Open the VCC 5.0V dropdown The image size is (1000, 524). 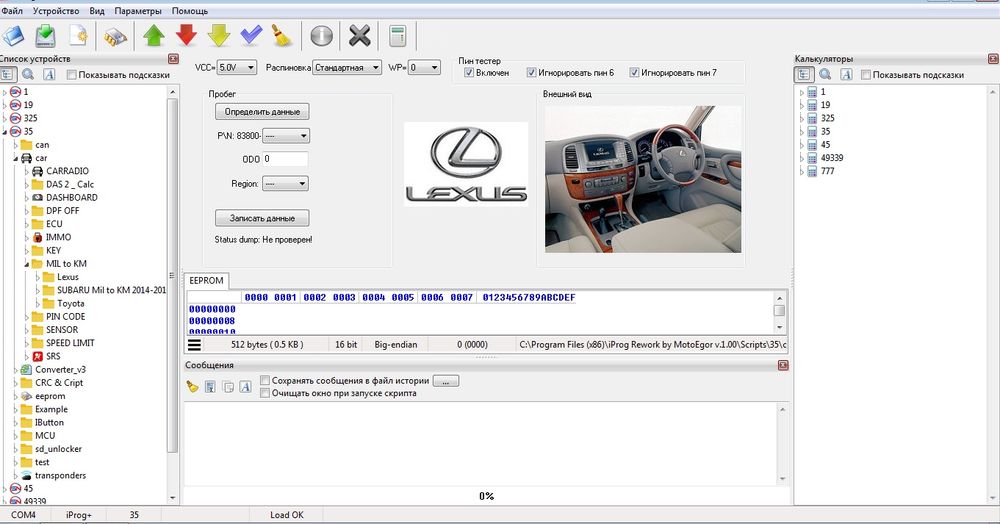pos(237,67)
